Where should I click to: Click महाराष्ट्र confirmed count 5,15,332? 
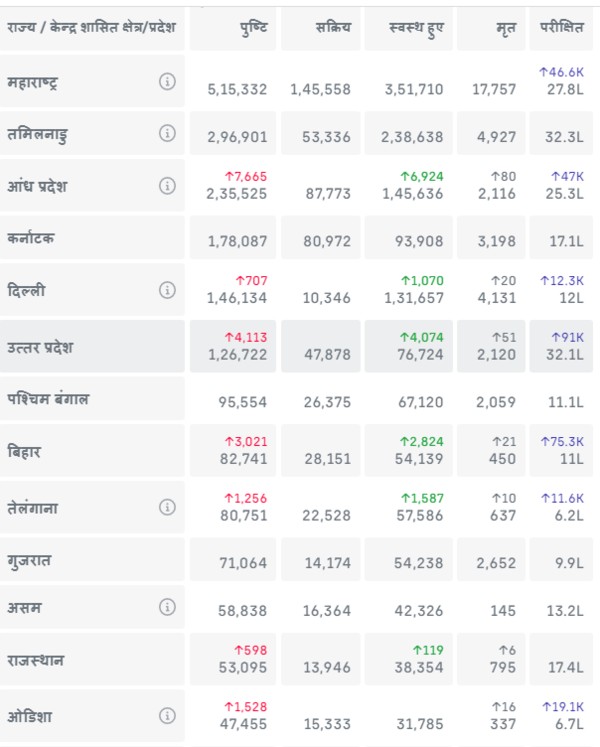(237, 89)
